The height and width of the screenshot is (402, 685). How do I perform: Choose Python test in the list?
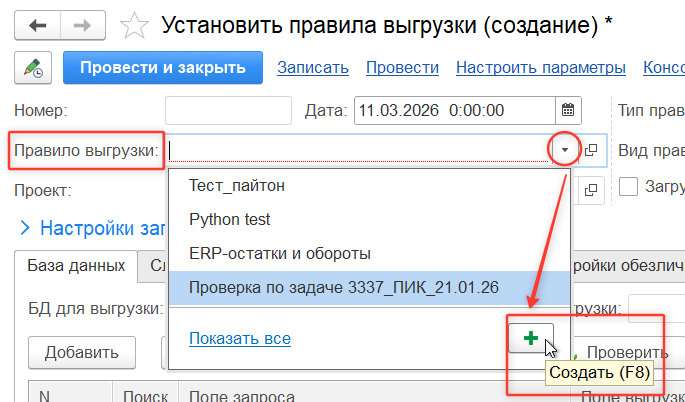[230, 219]
